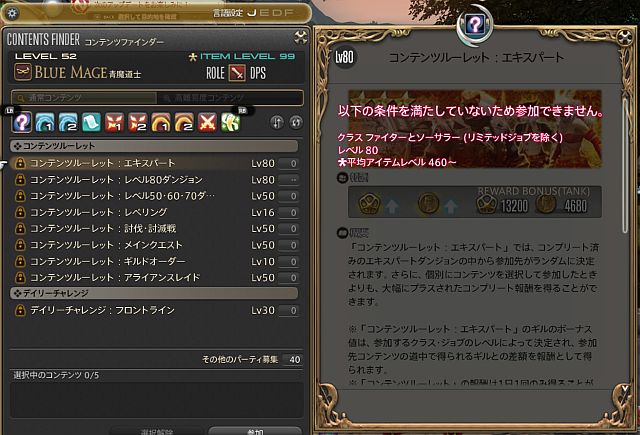Open the green Gold Saucer category icon
Viewport: 640px width, 435px height.
(x=231, y=122)
